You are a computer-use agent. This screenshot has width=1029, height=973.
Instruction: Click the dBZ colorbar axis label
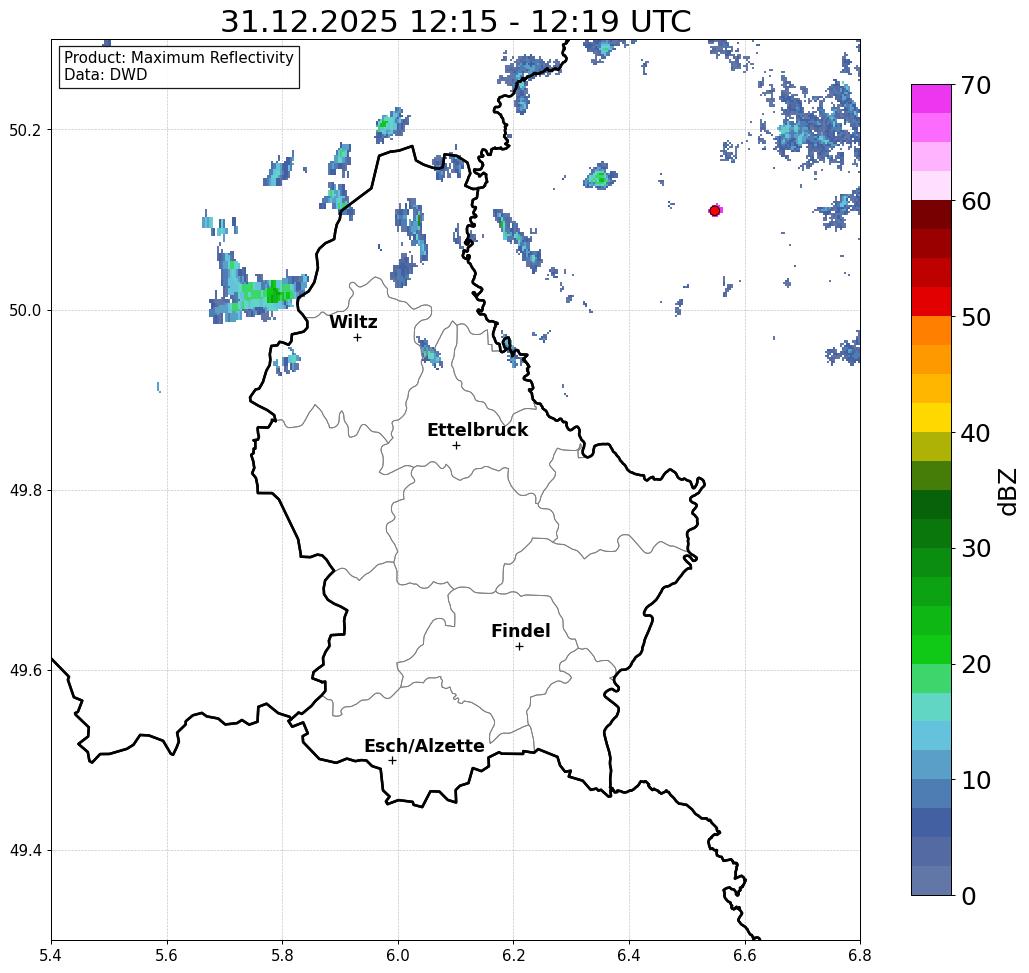[x=1007, y=491]
